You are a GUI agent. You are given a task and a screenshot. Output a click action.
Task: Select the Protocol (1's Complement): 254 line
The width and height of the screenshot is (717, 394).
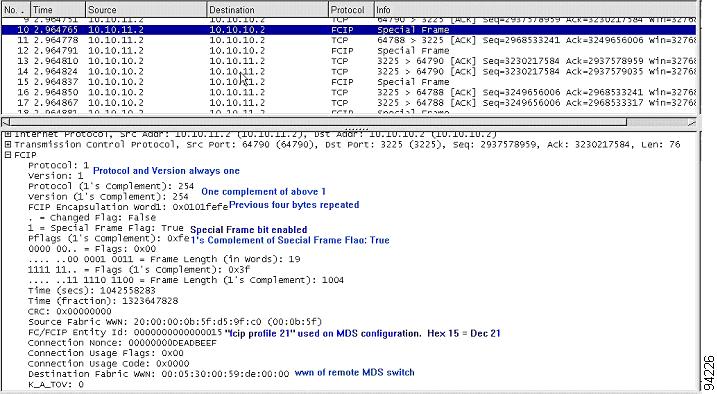(x=111, y=186)
